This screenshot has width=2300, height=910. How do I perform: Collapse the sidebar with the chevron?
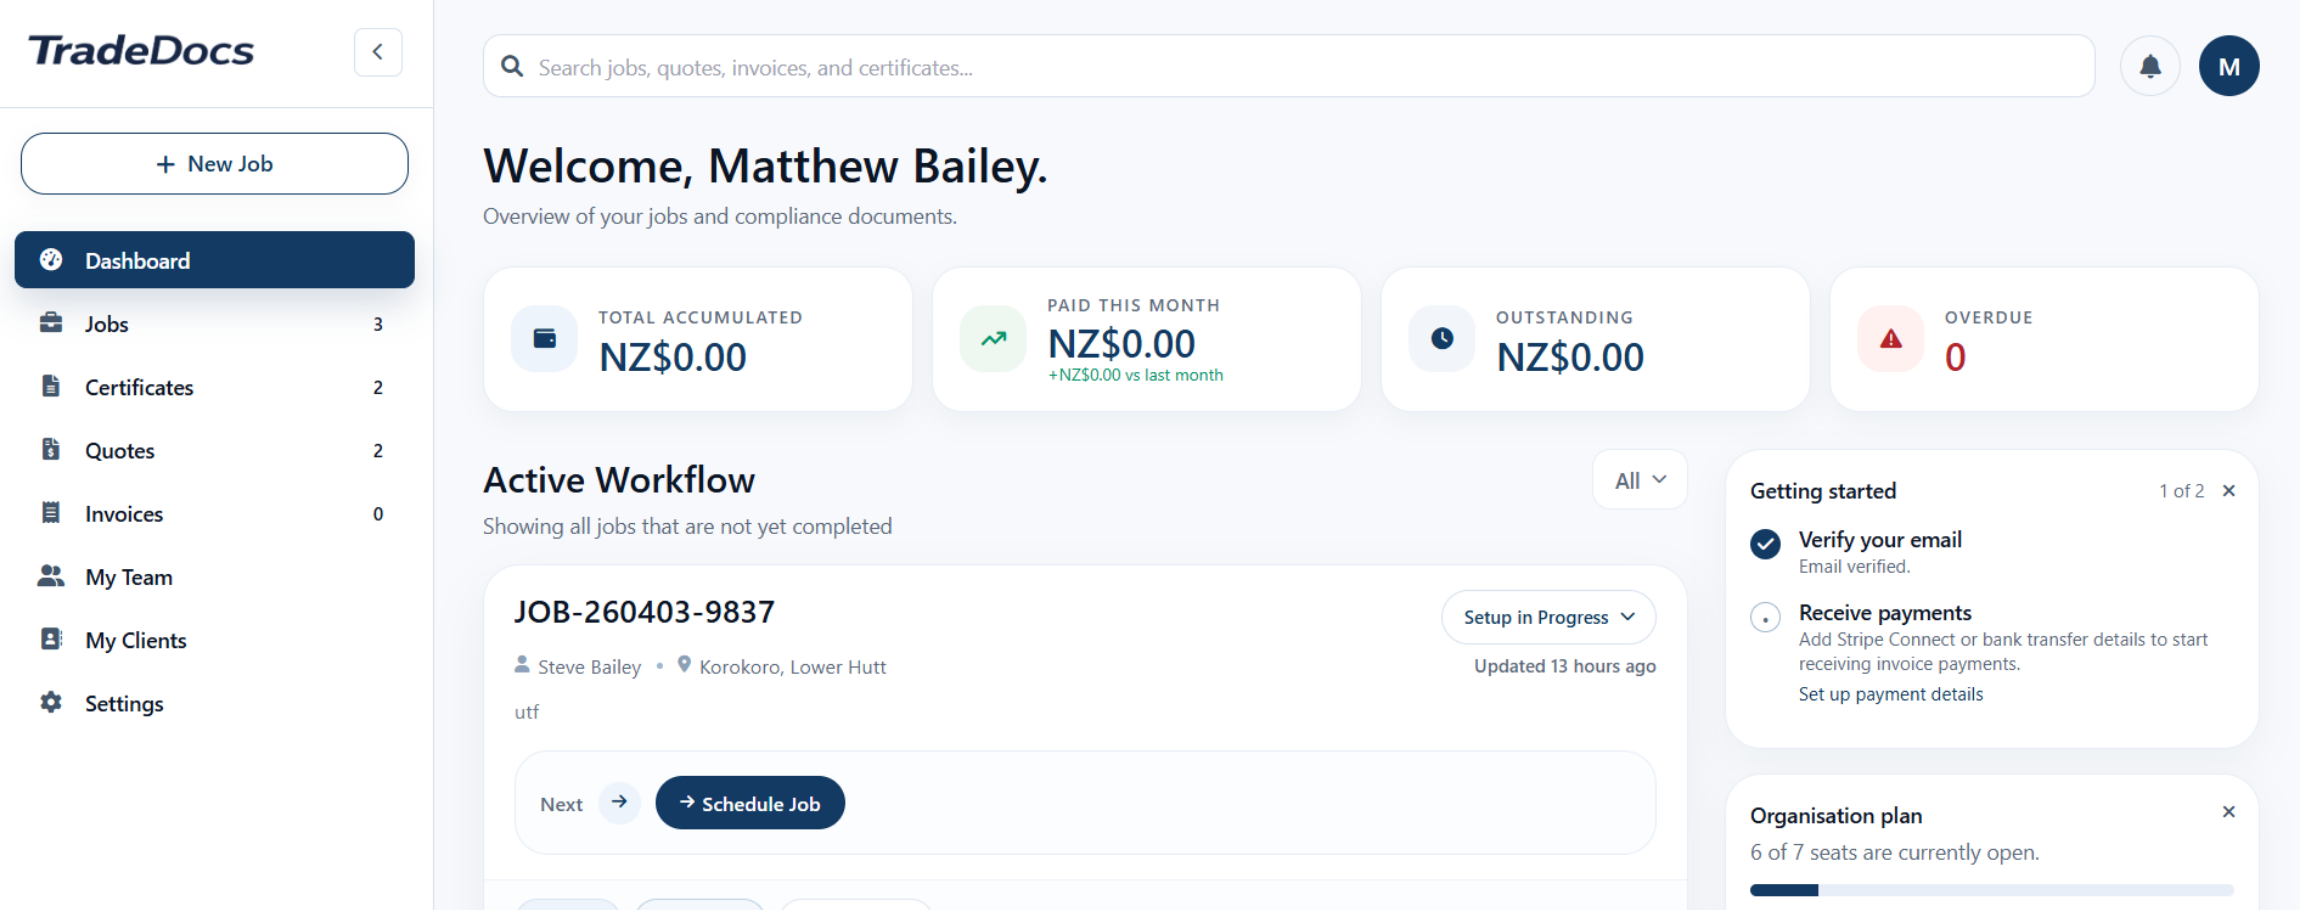click(x=377, y=52)
